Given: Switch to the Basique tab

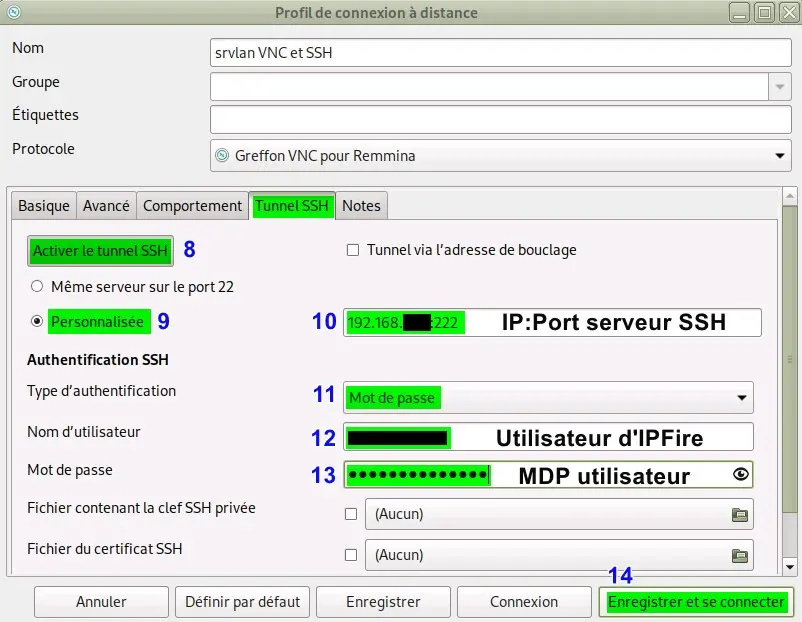Looking at the screenshot, I should pos(43,205).
